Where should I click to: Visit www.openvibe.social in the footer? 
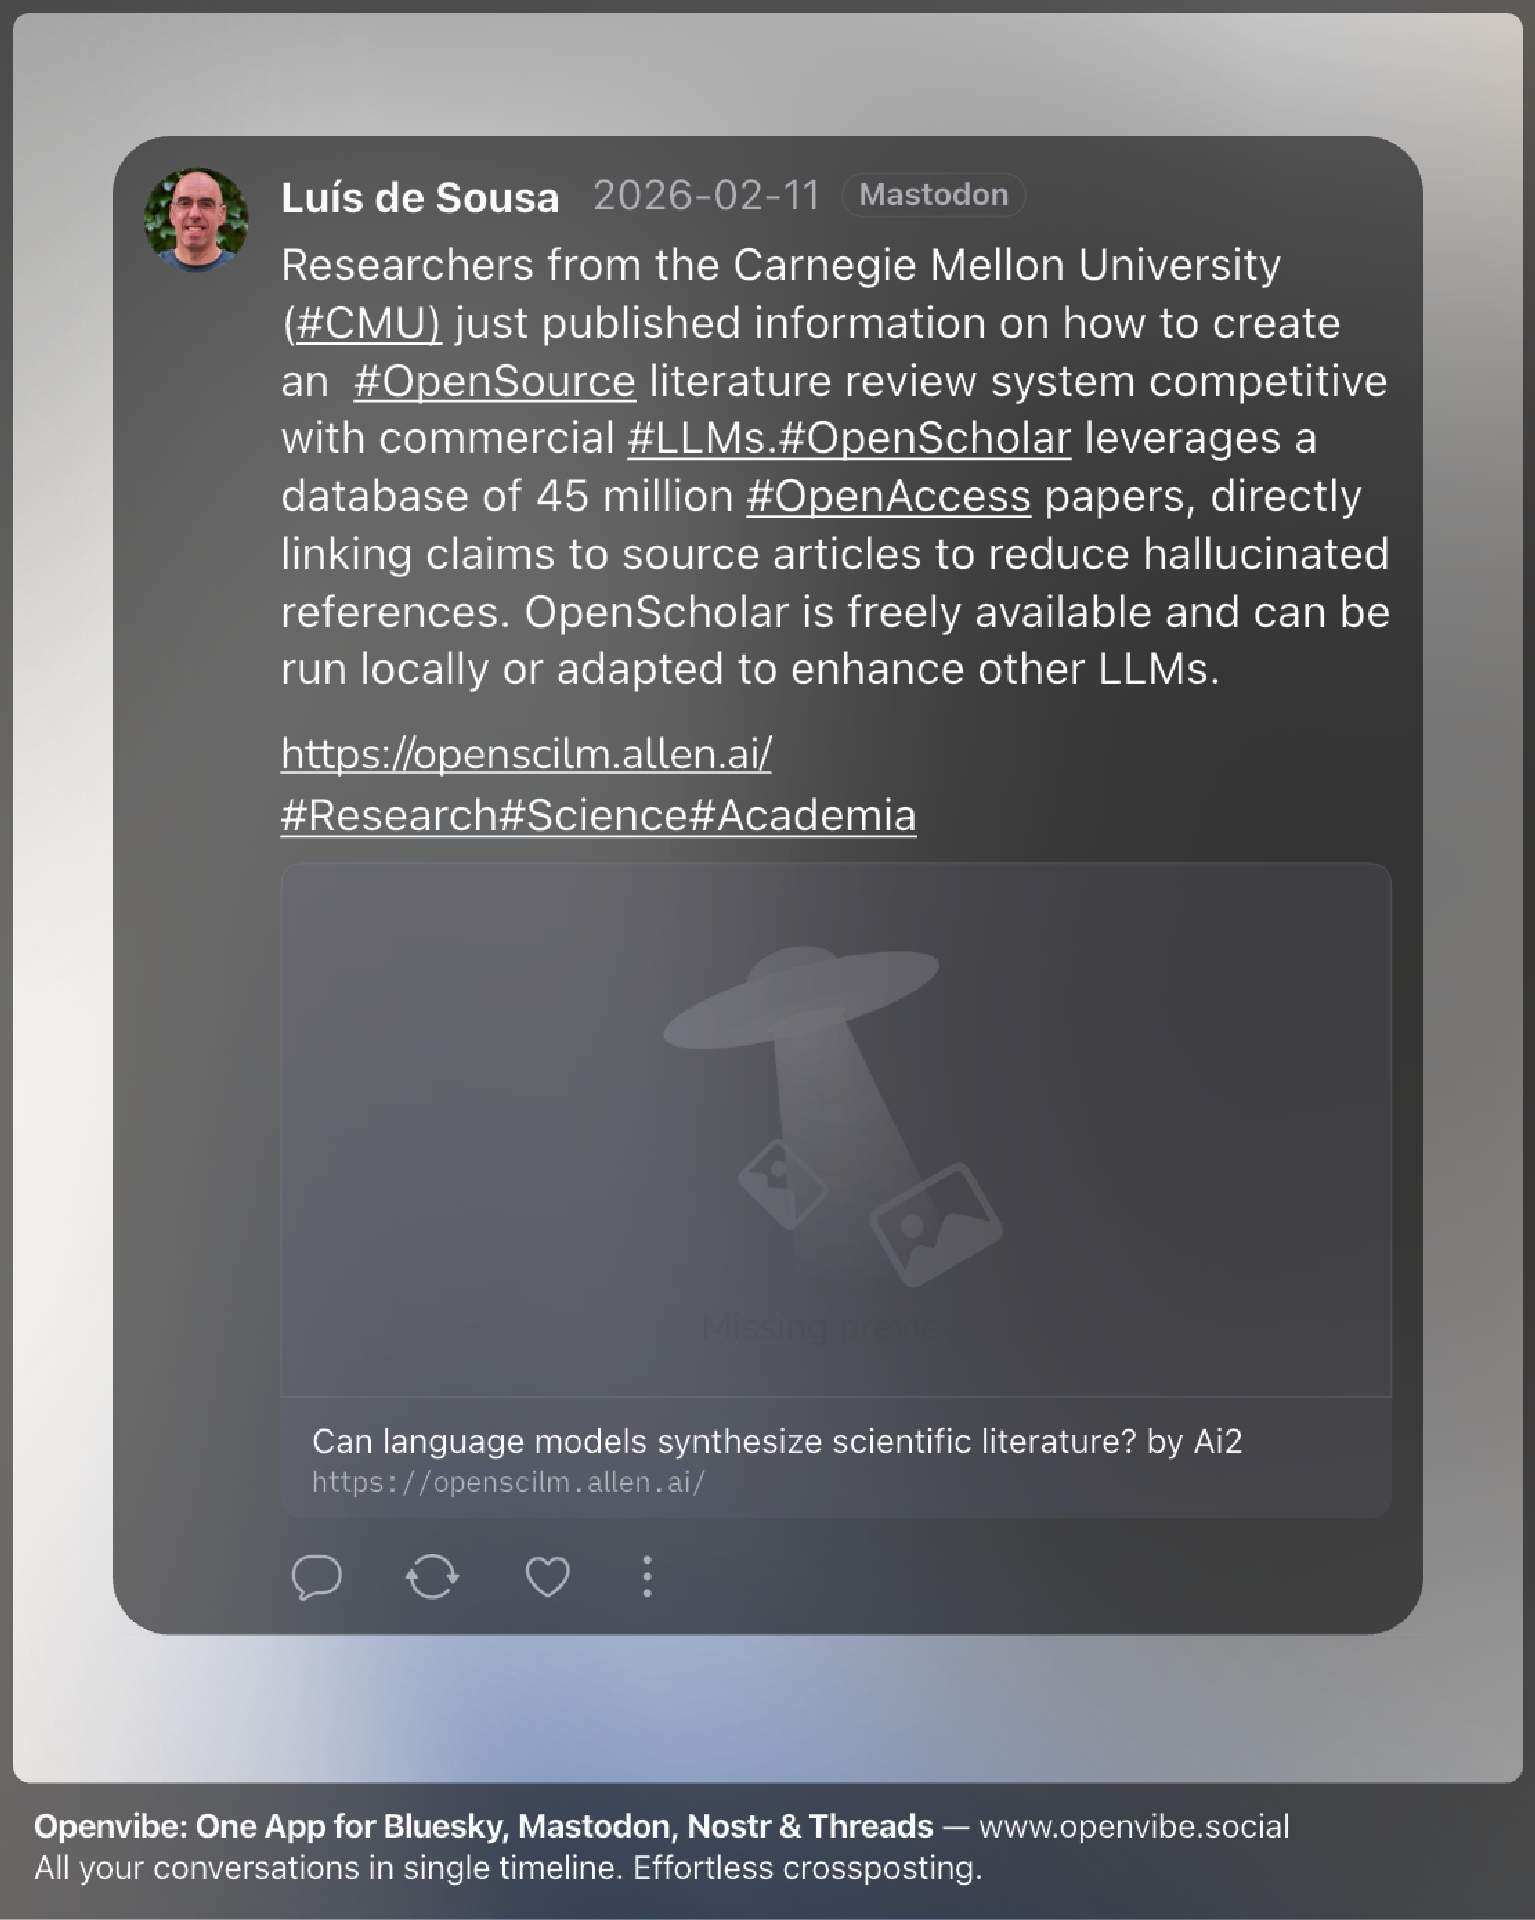(1134, 1827)
